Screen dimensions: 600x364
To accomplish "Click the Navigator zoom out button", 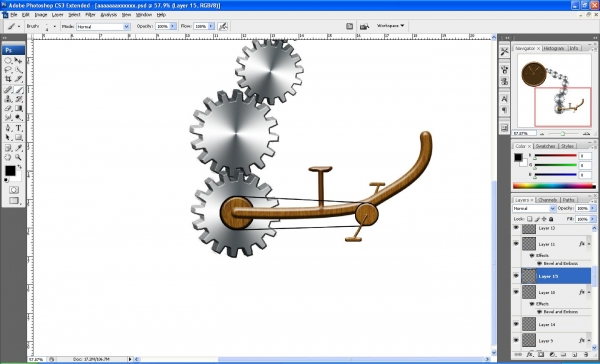I will 542,134.
